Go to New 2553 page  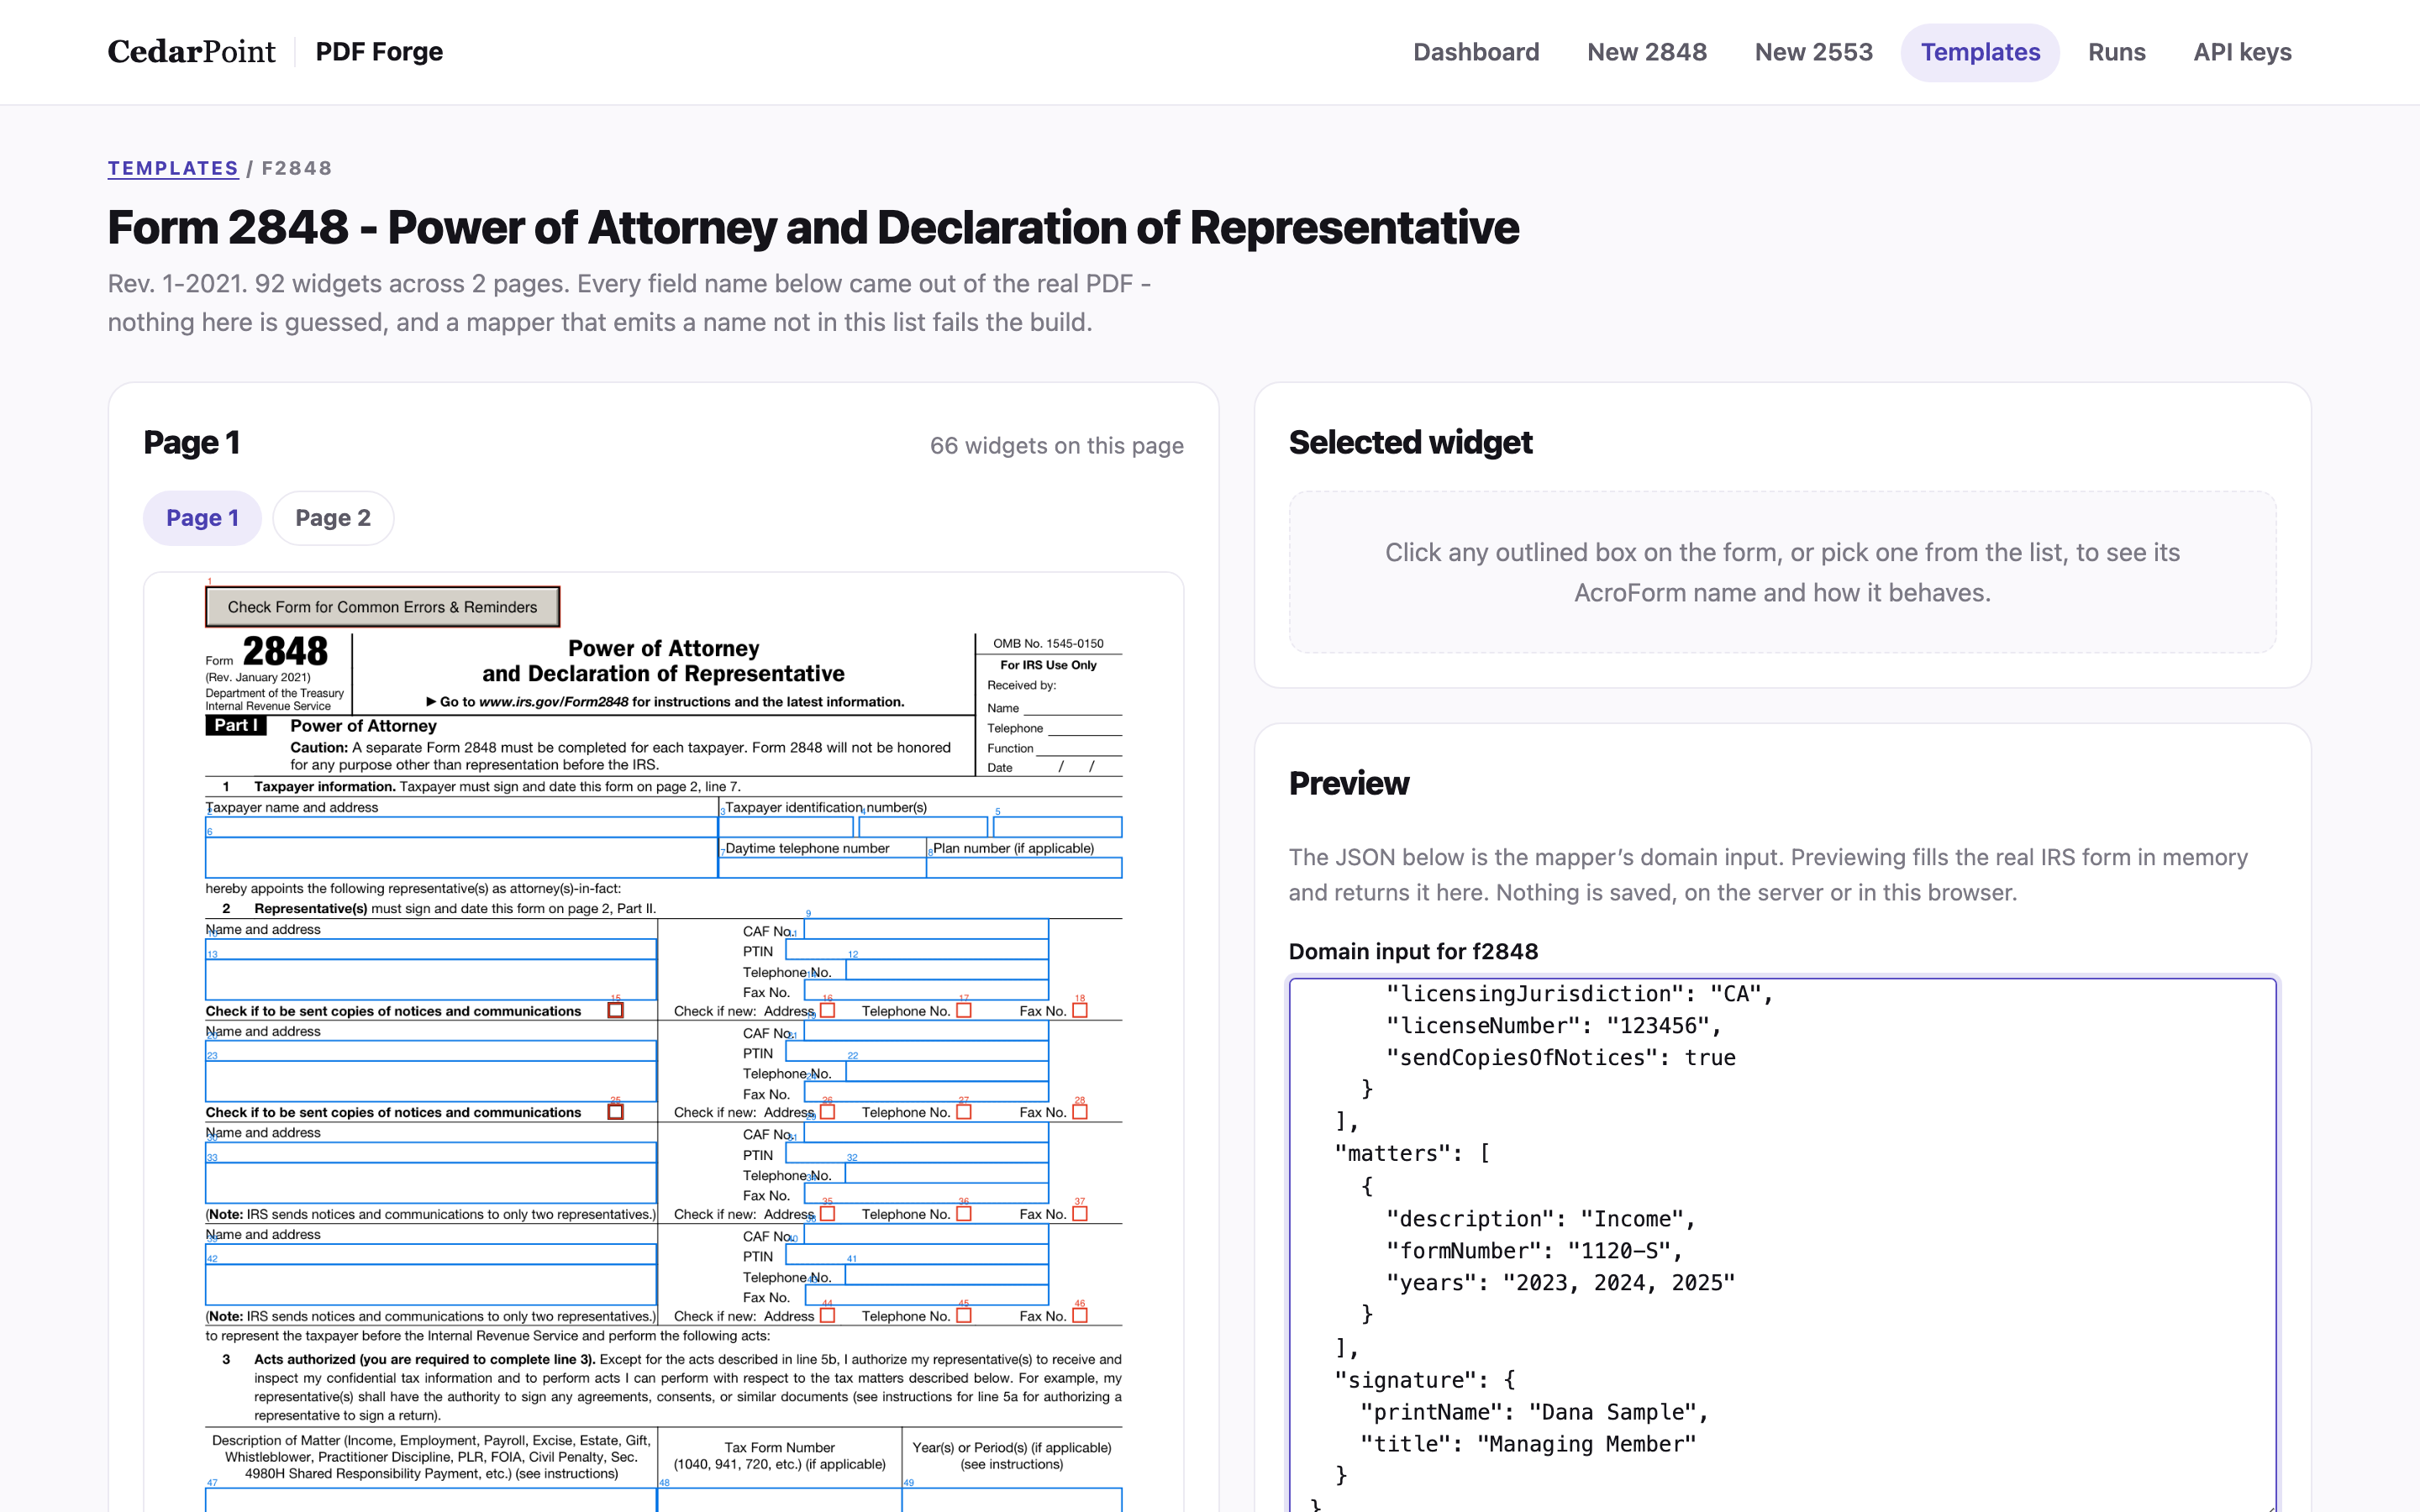(x=1813, y=52)
